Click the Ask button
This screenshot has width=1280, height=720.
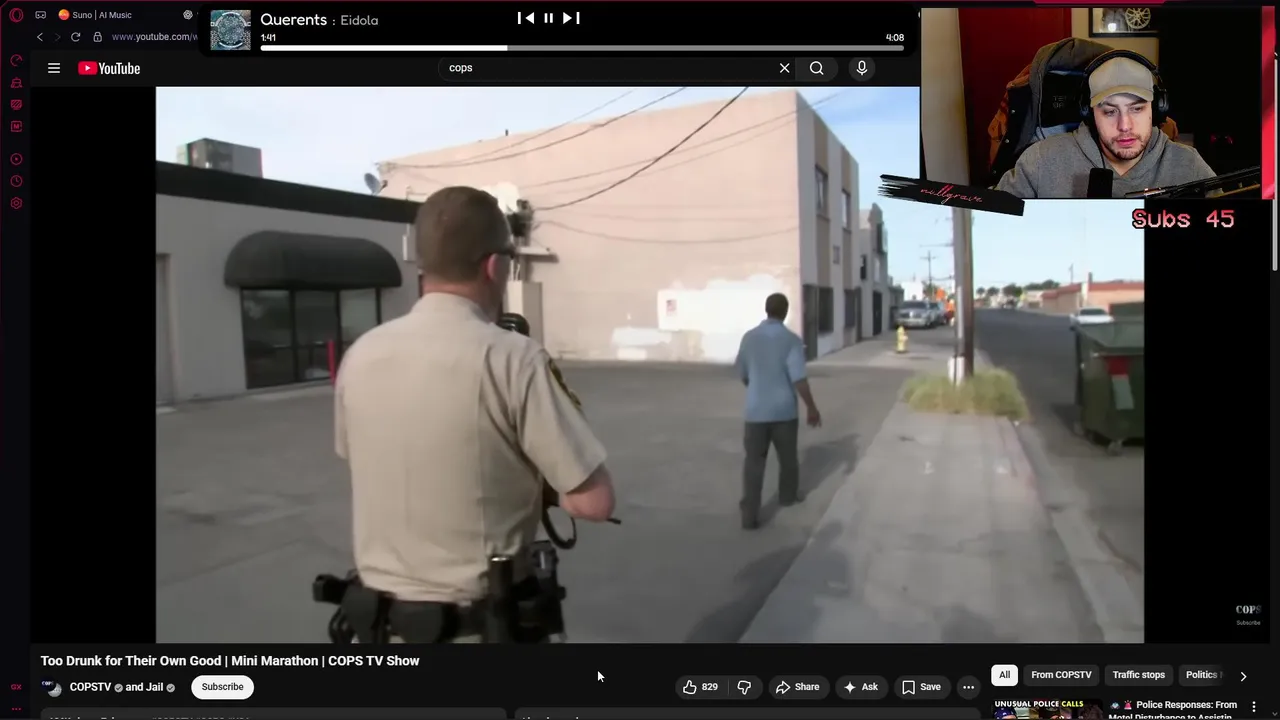tap(860, 687)
